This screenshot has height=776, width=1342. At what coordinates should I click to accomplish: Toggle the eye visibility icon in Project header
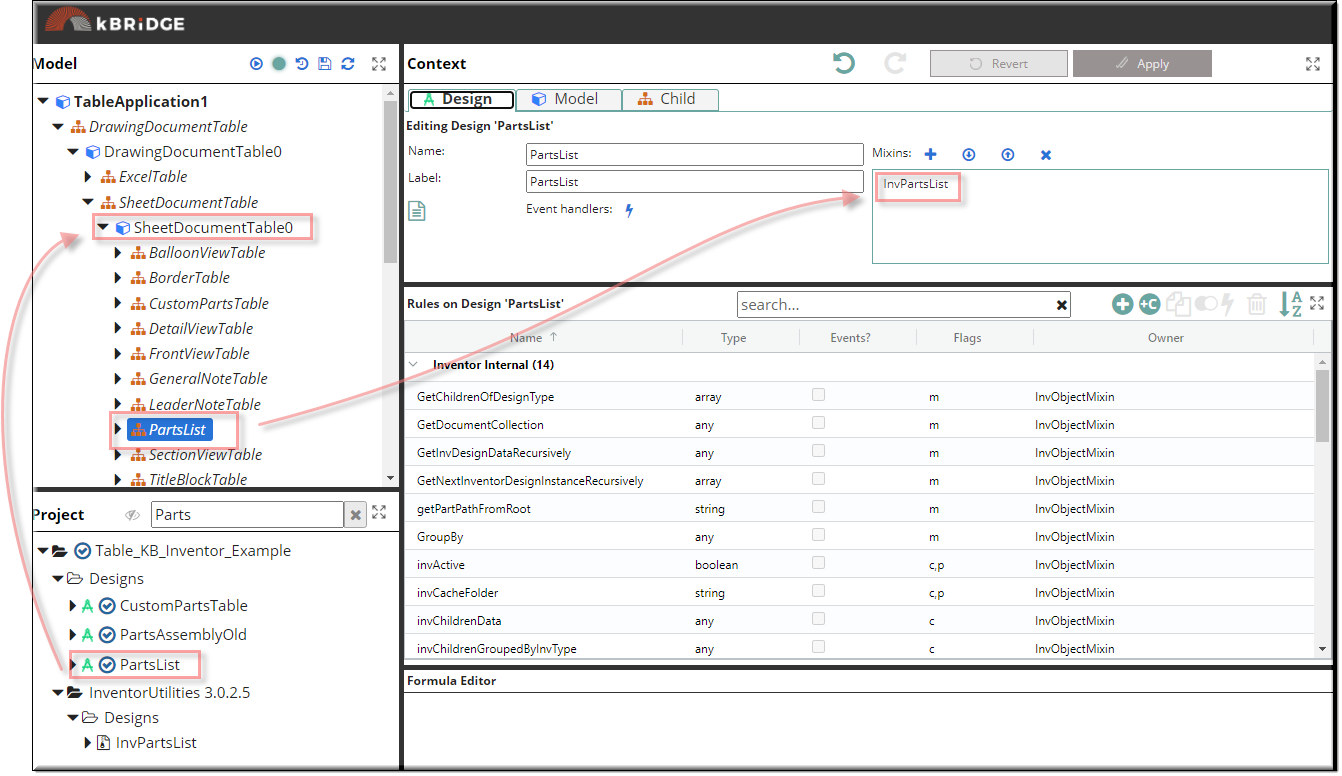(132, 515)
